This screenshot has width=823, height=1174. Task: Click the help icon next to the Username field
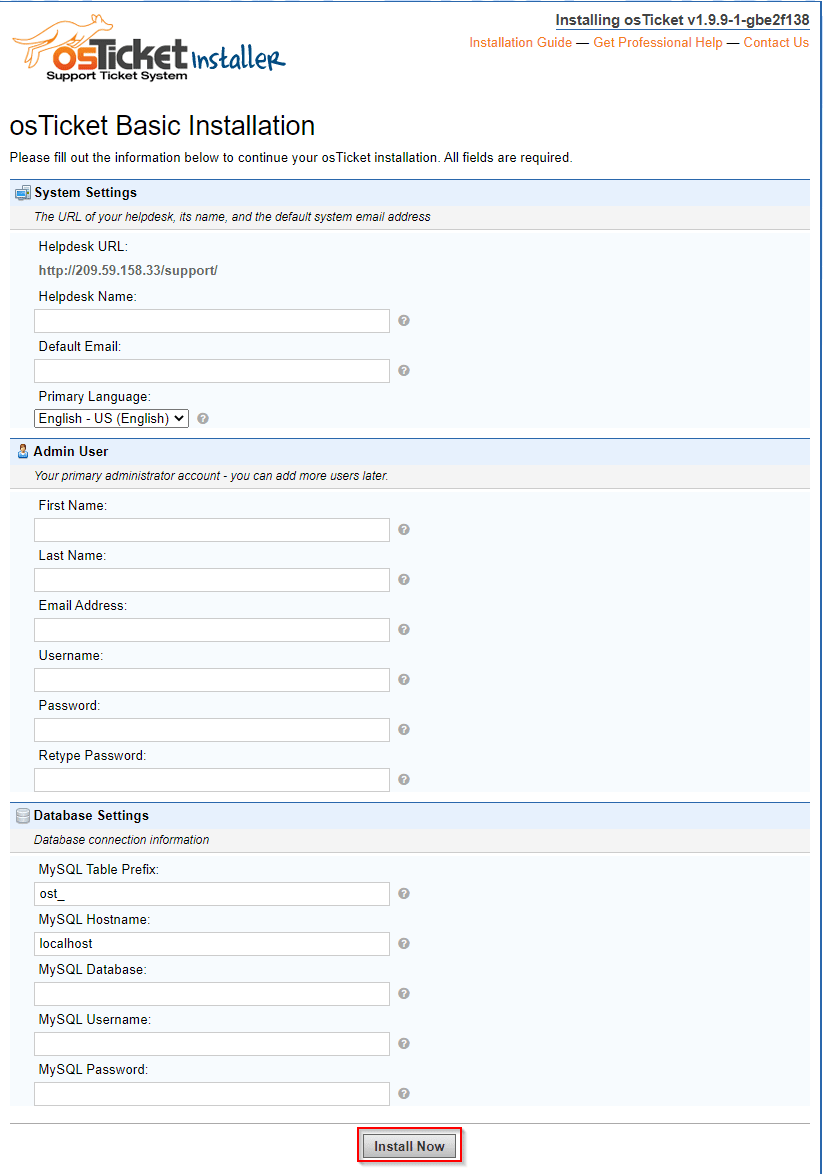click(403, 679)
